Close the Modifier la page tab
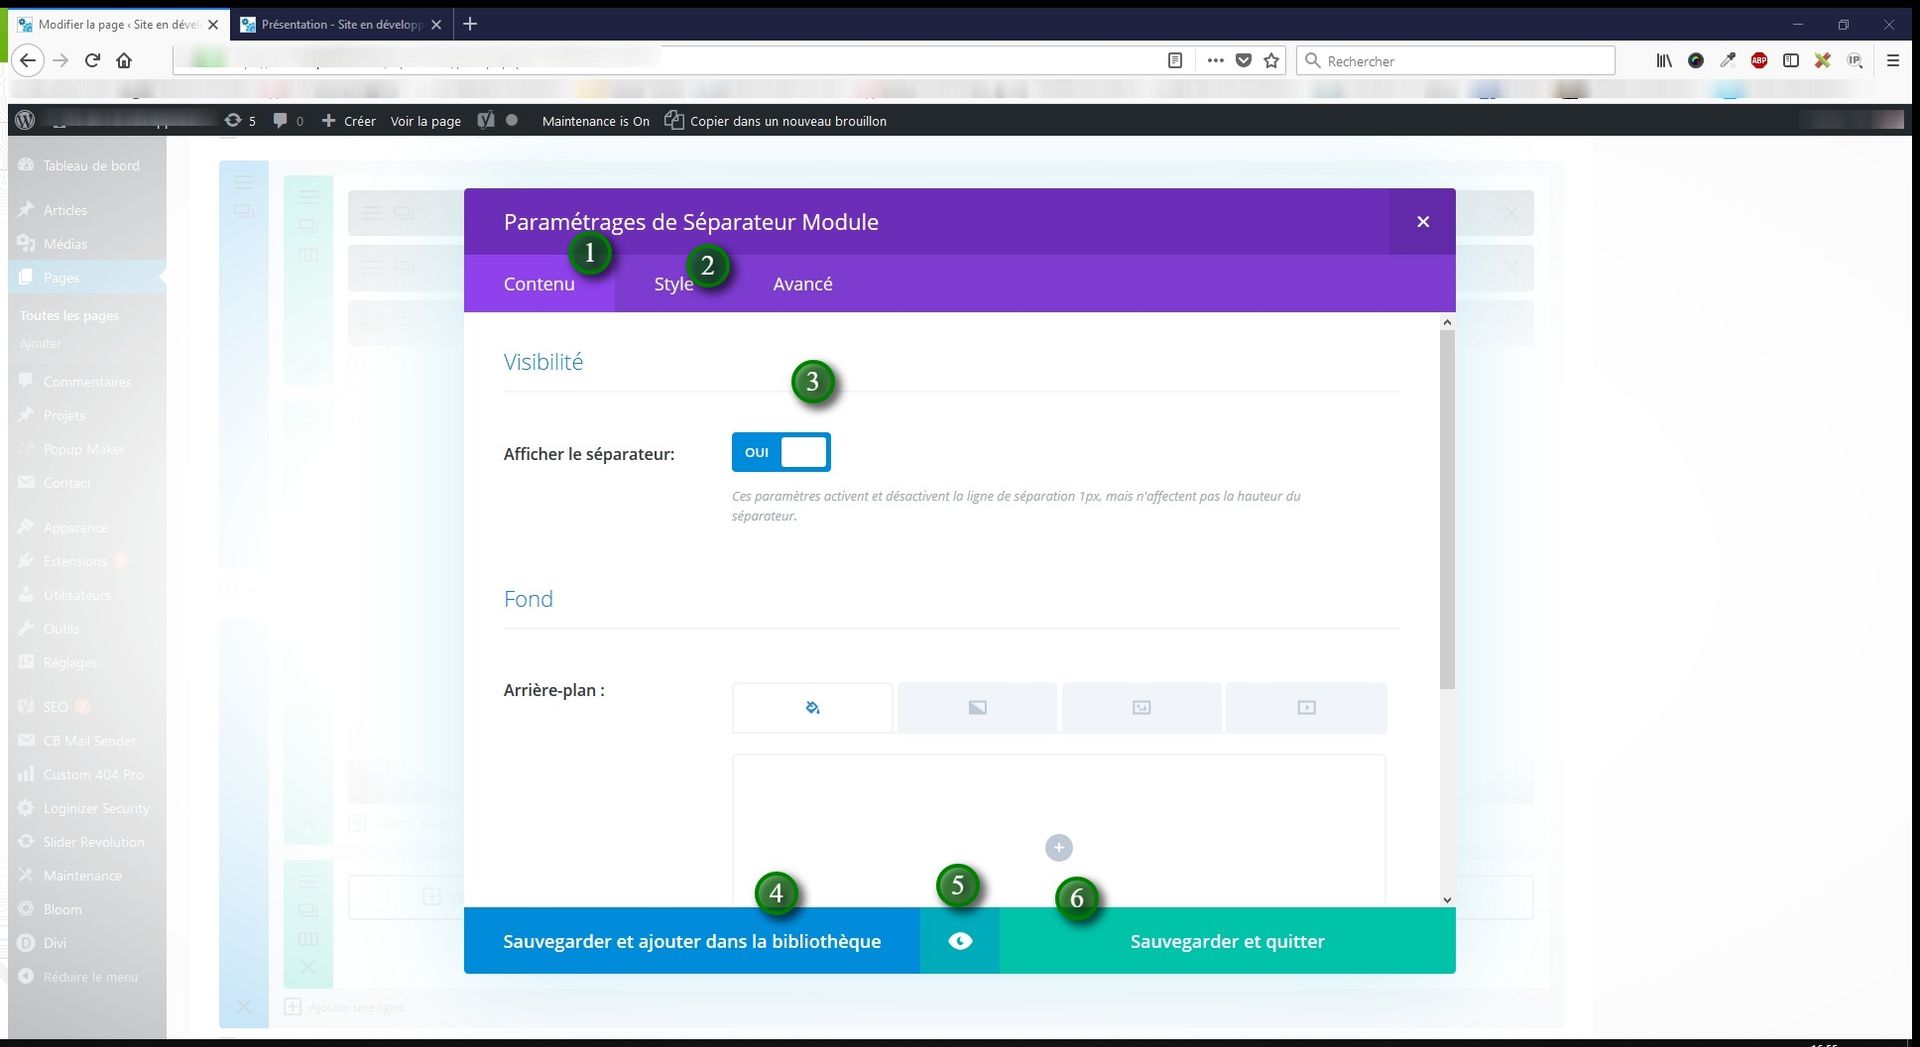1920x1047 pixels. point(213,24)
